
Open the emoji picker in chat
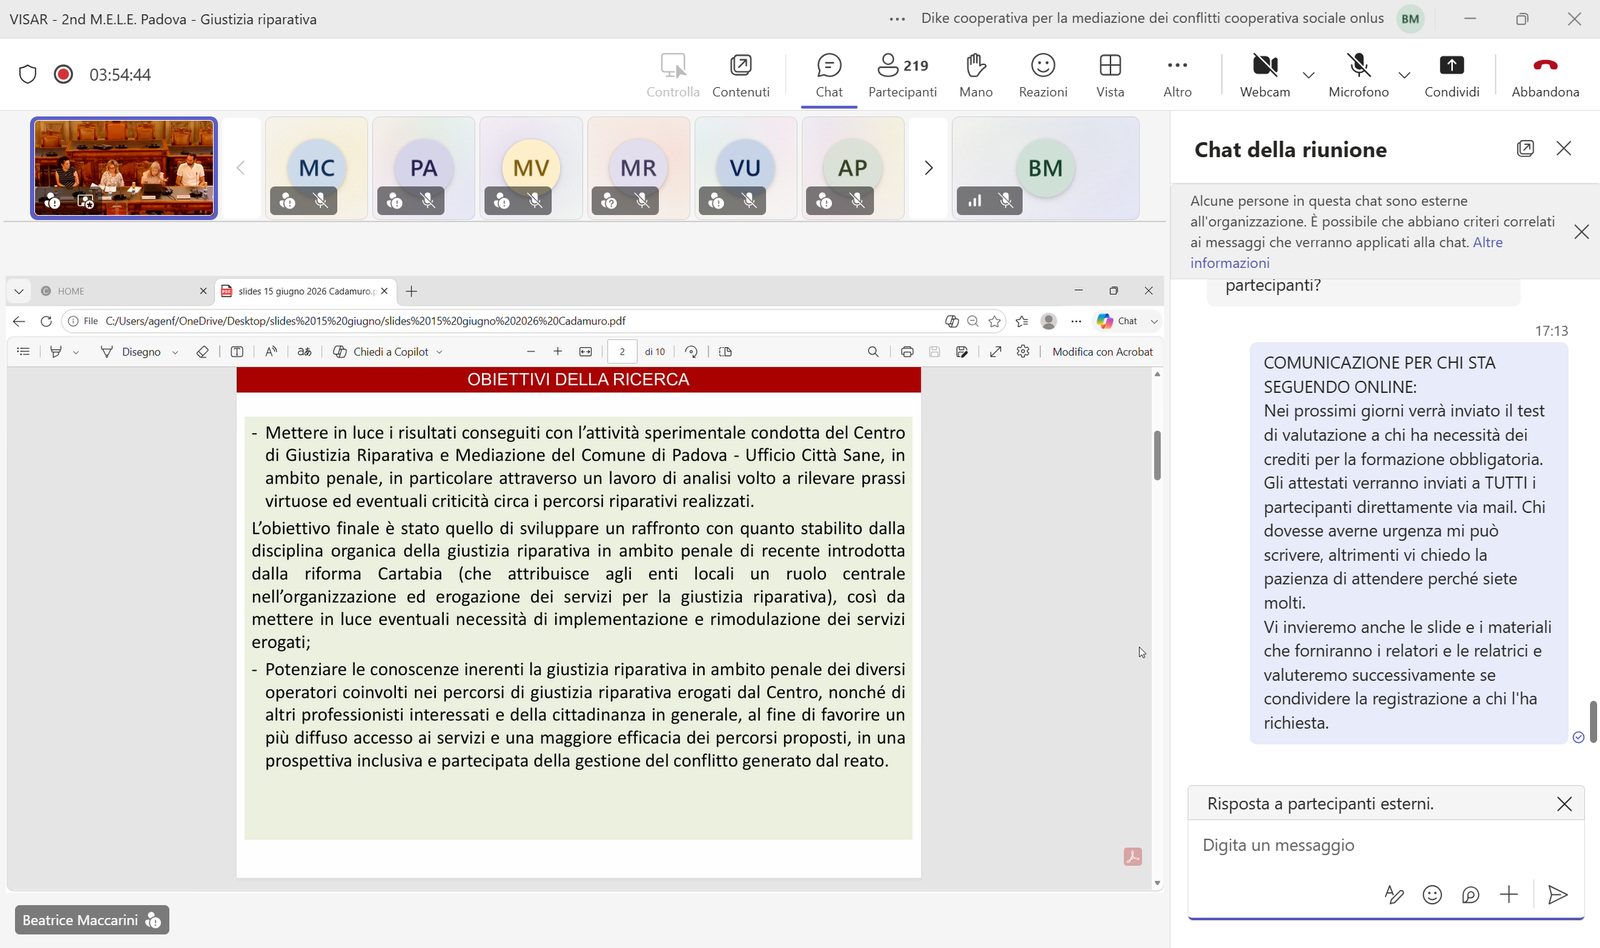(1432, 895)
